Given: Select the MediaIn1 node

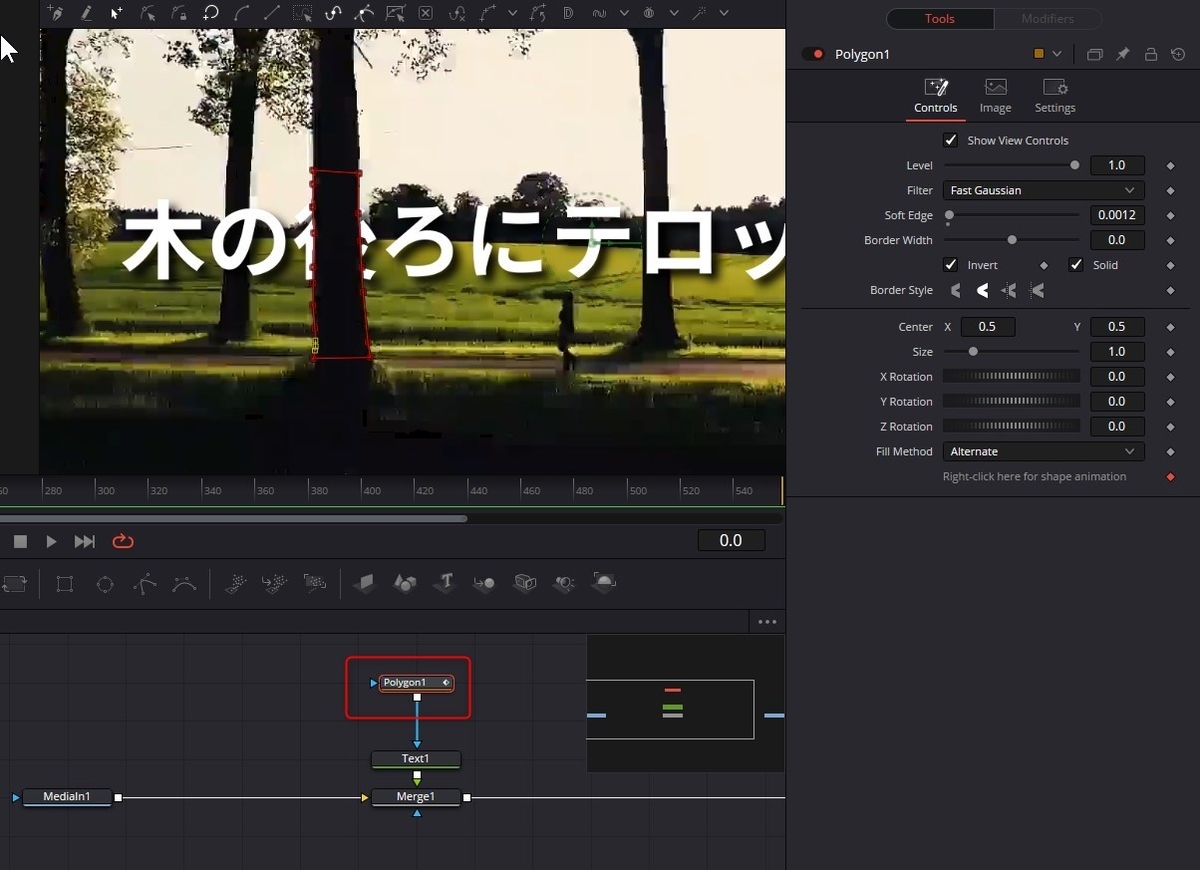Looking at the screenshot, I should (67, 797).
